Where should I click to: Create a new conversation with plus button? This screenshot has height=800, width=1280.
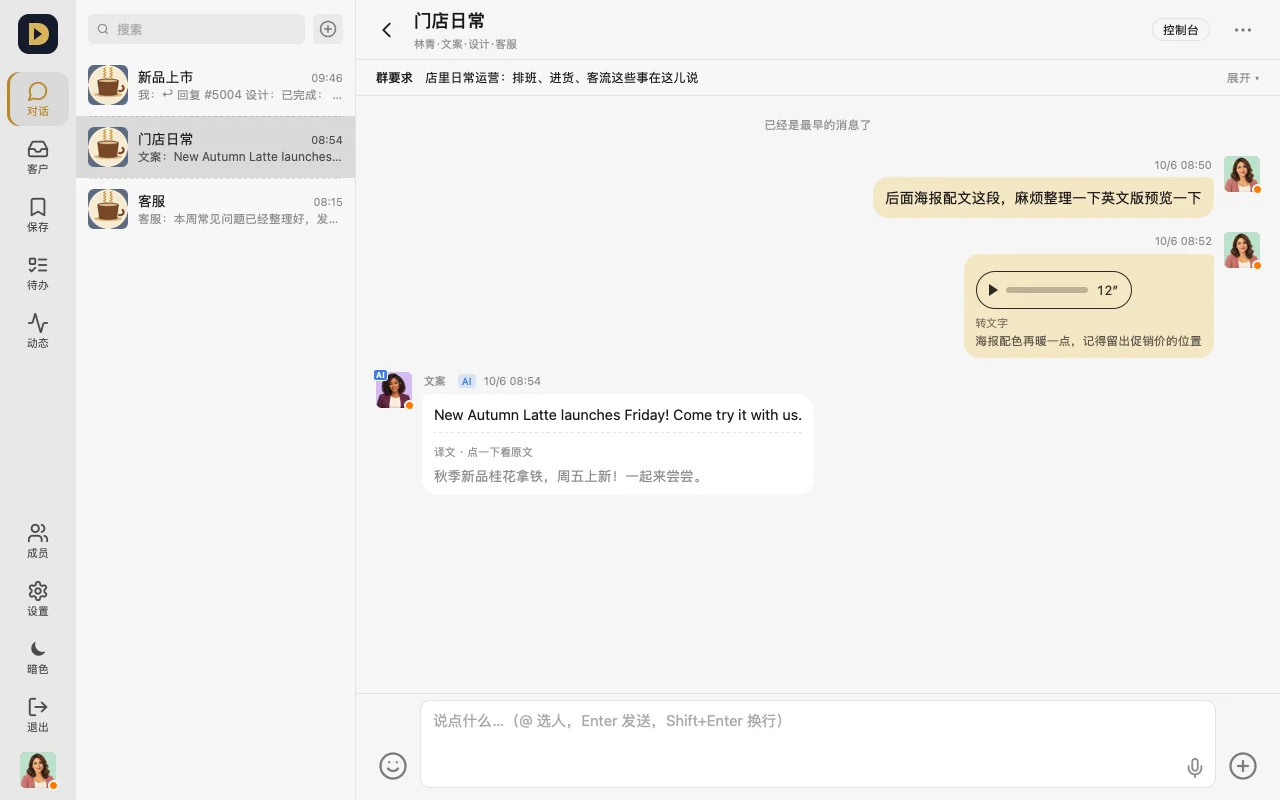click(x=328, y=29)
